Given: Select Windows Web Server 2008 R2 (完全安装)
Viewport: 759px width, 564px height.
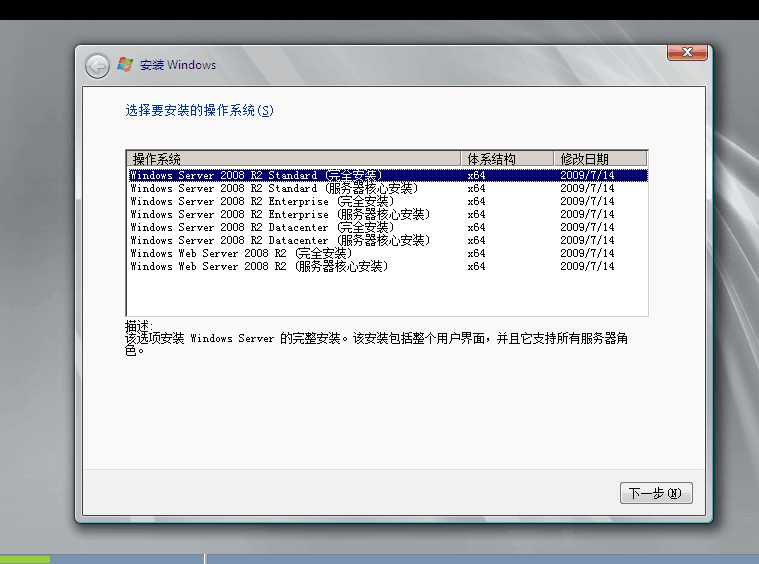Looking at the screenshot, I should point(388,254).
